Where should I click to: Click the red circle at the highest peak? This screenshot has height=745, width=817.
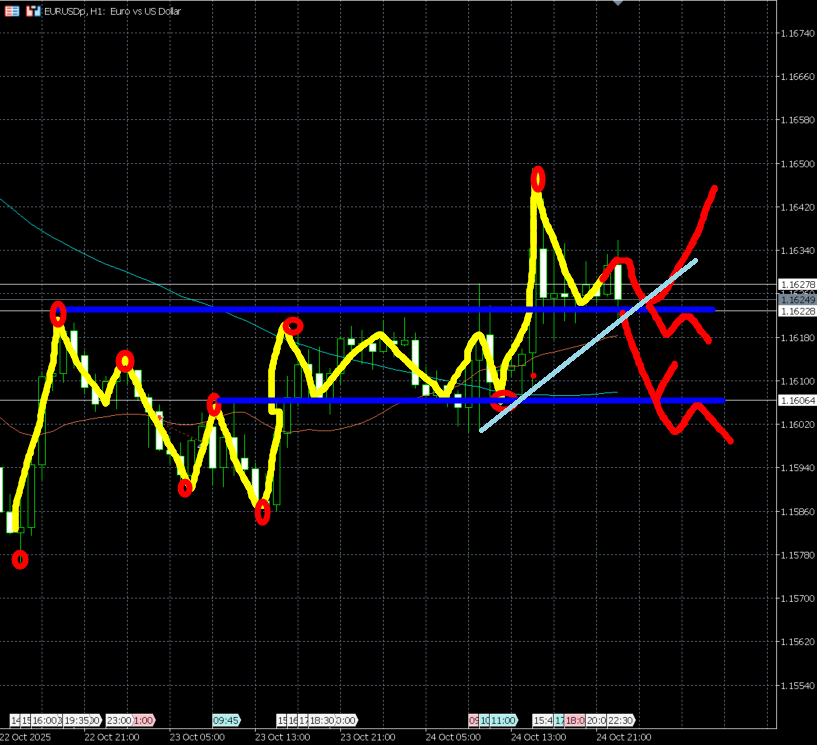coord(538,179)
